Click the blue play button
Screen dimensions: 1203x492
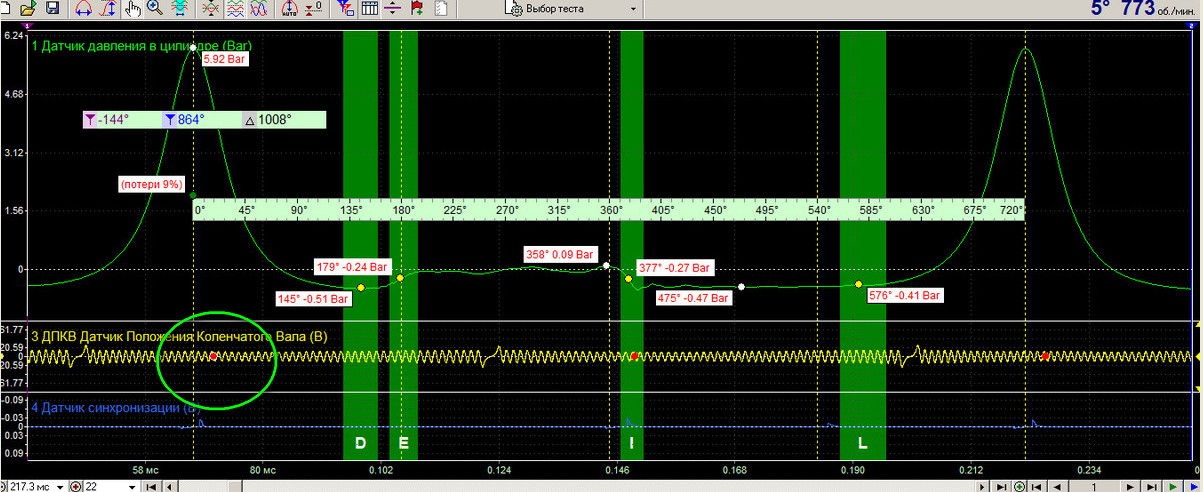[1193, 485]
